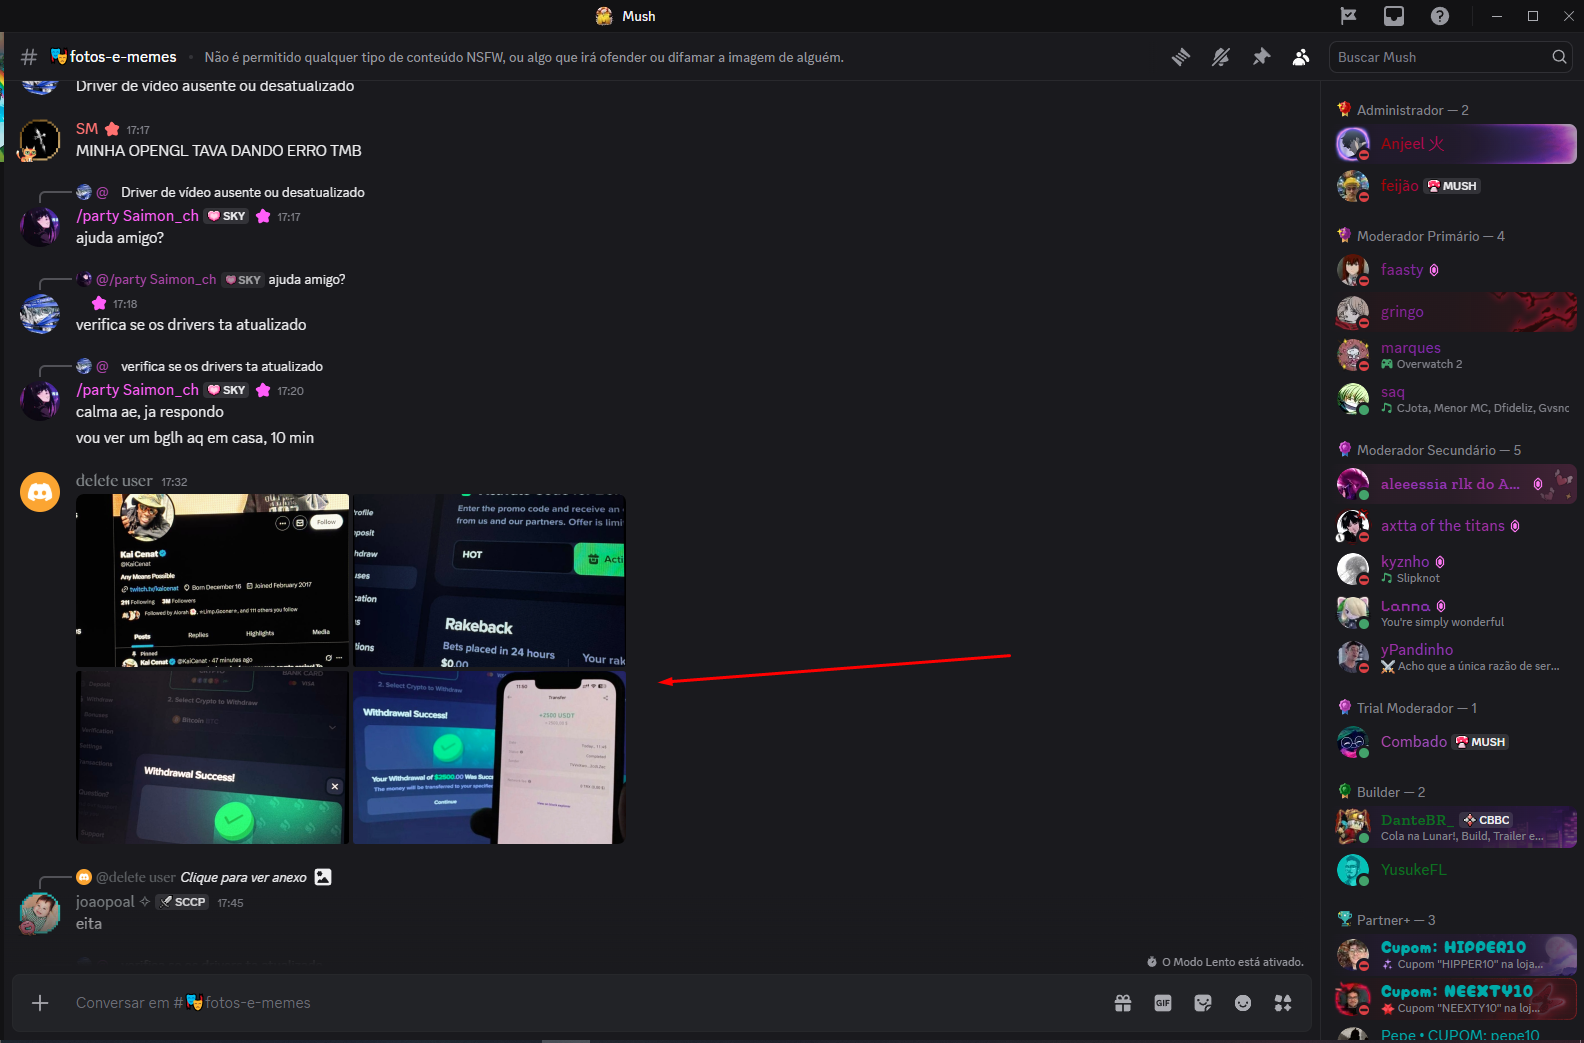The width and height of the screenshot is (1584, 1043).
Task: Open the Threads icon in channel header
Action: (x=1181, y=57)
